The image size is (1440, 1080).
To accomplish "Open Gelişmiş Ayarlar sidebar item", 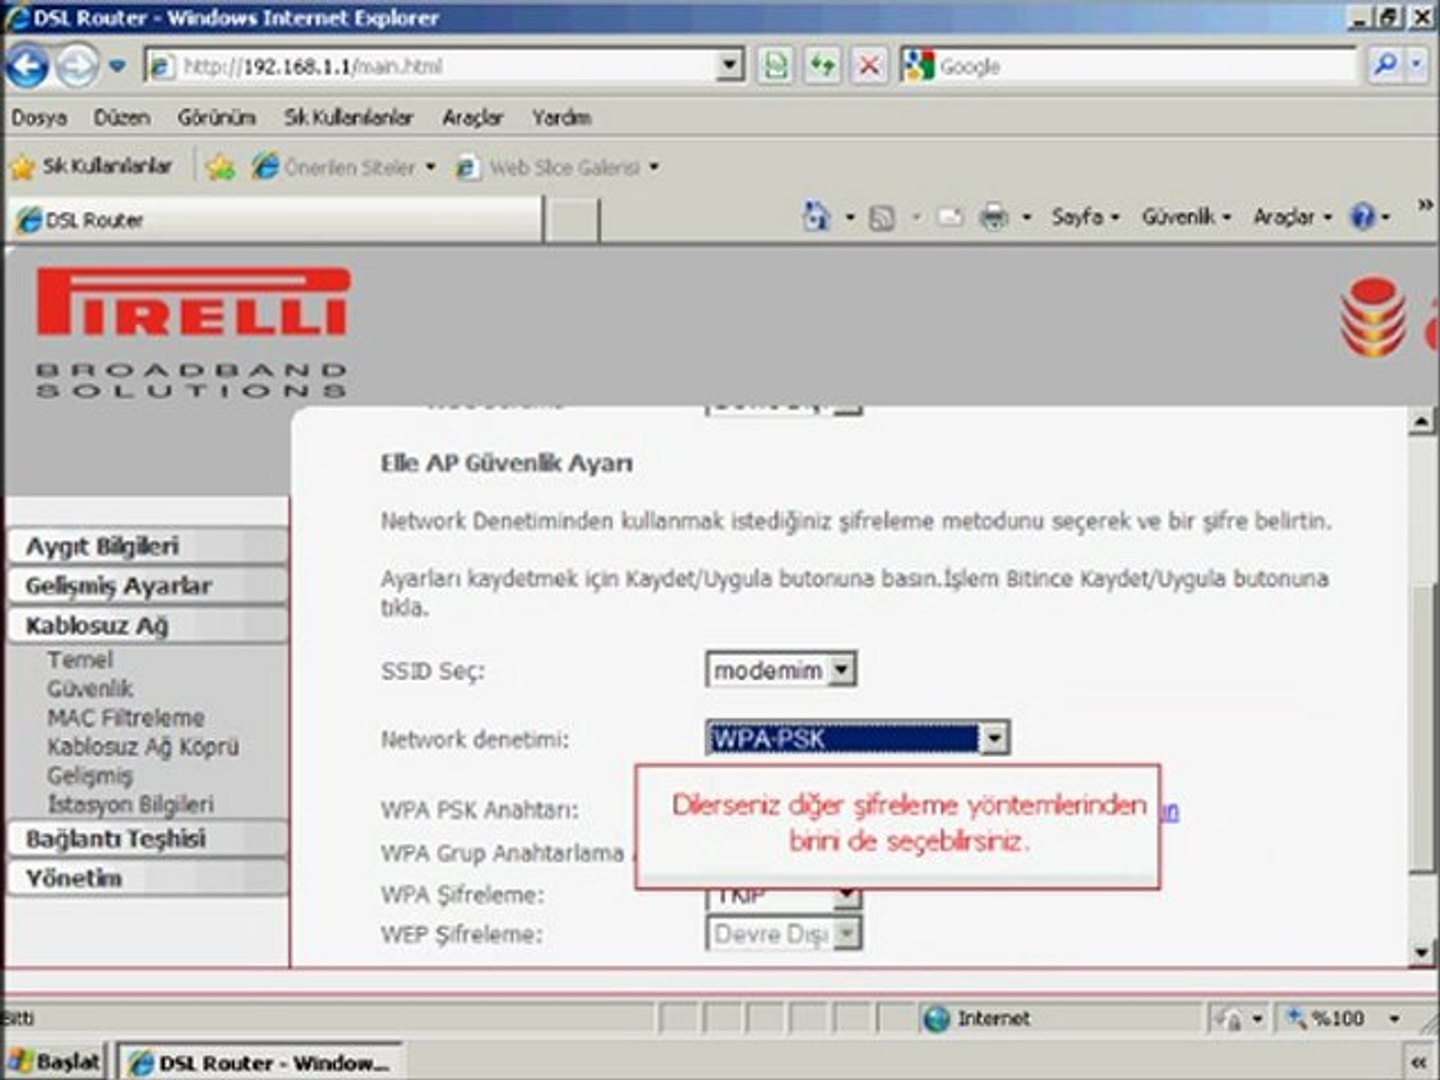I will click(x=147, y=586).
